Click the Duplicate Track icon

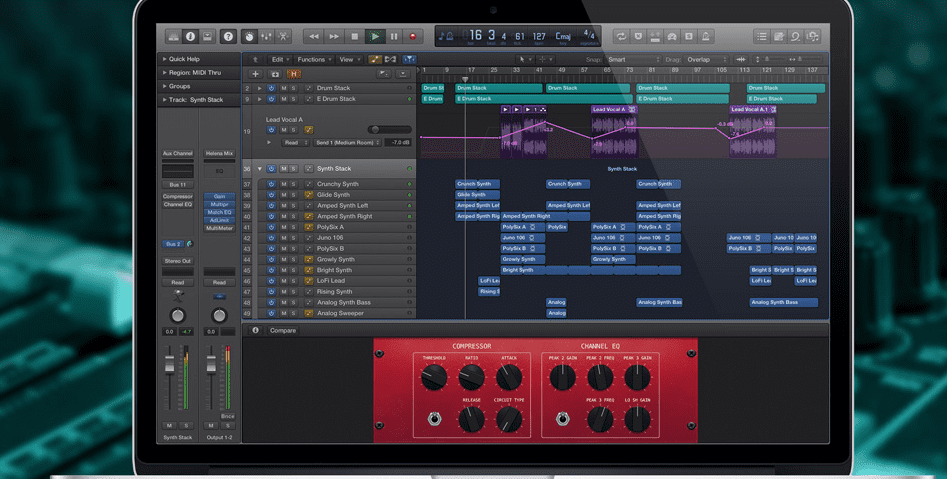[275, 74]
